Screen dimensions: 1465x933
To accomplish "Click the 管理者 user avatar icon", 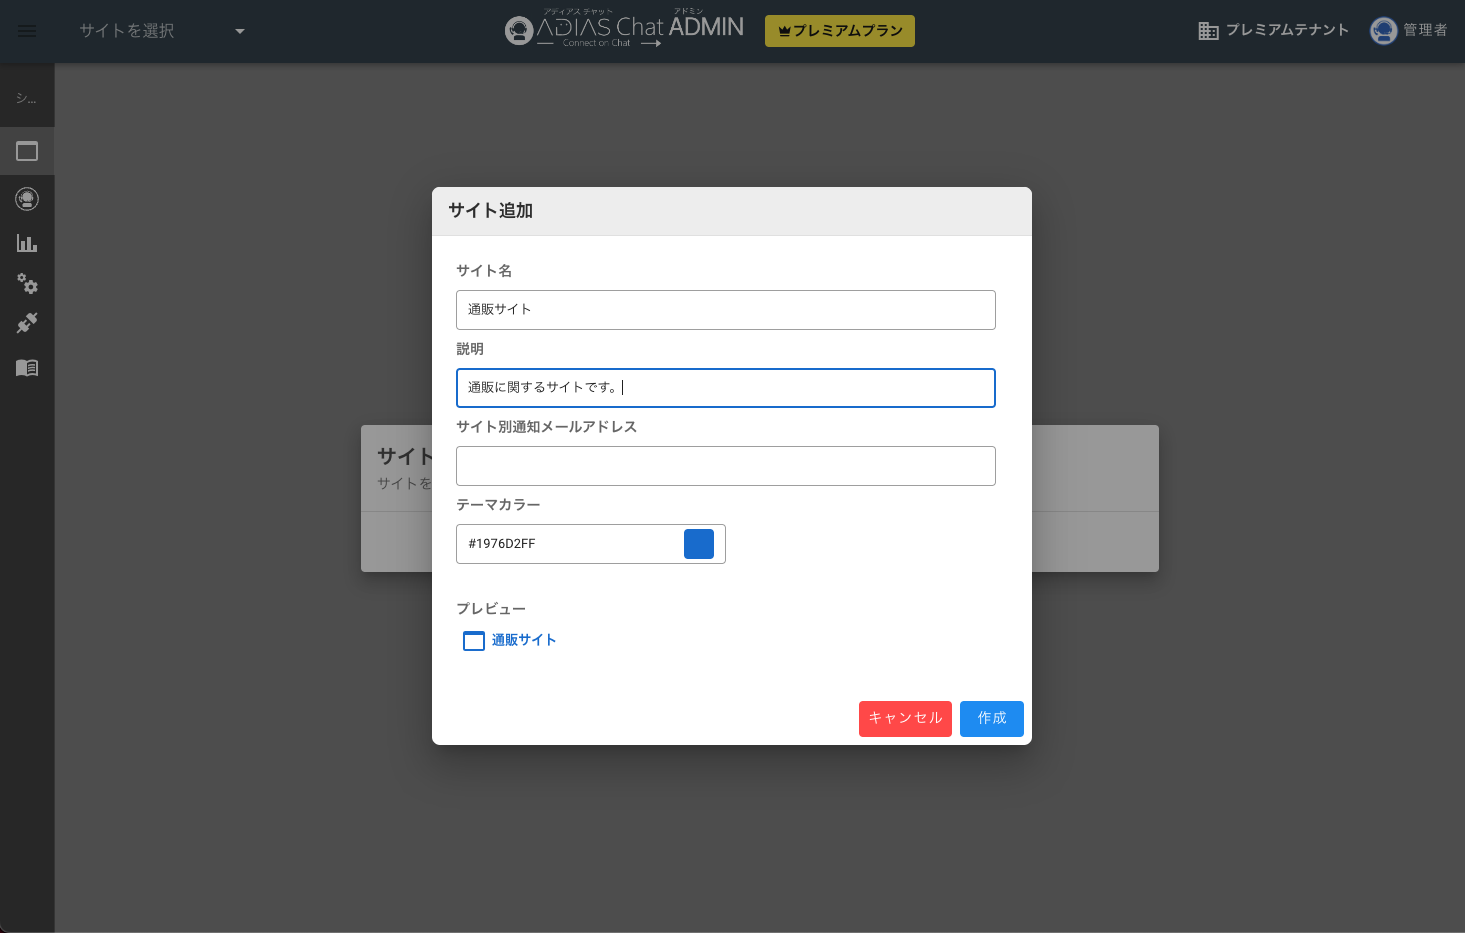I will coord(1383,31).
